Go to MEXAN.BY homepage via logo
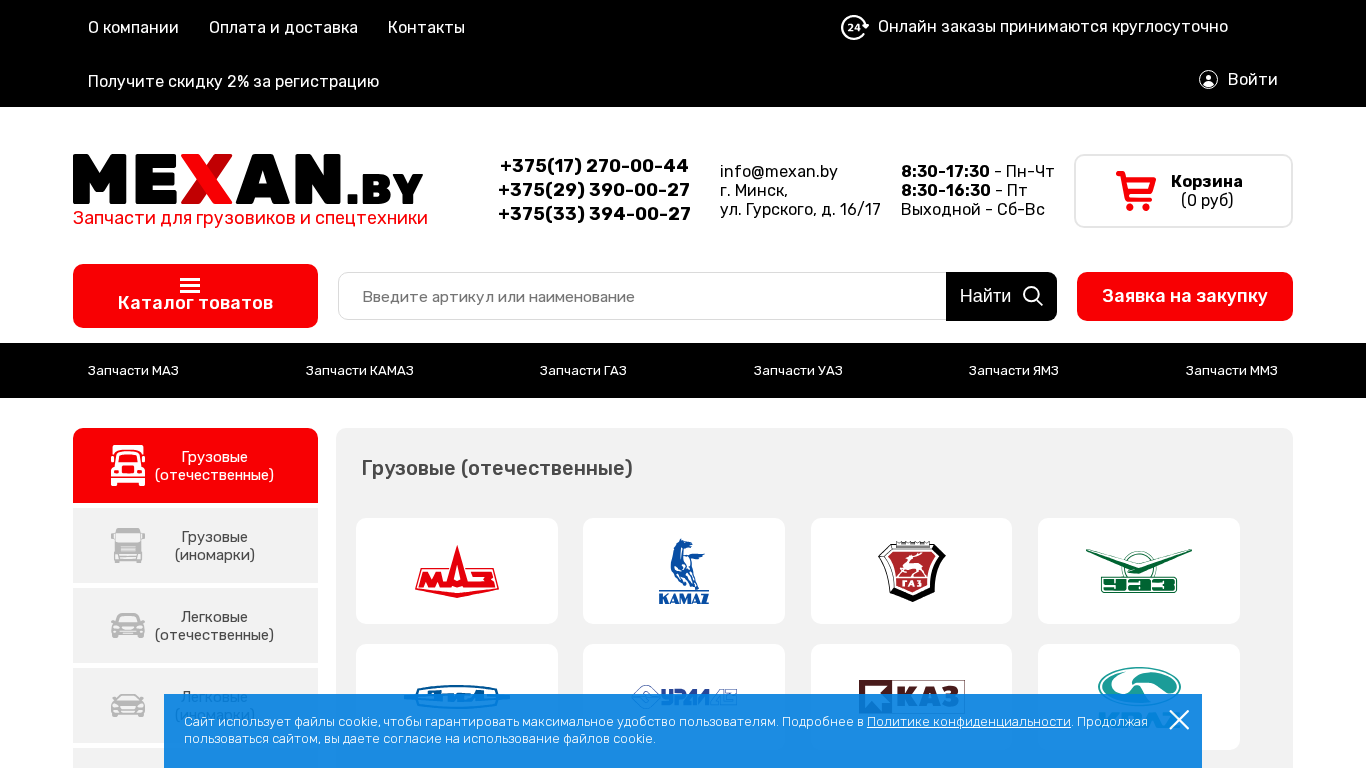This screenshot has width=1366, height=768. coord(248,179)
